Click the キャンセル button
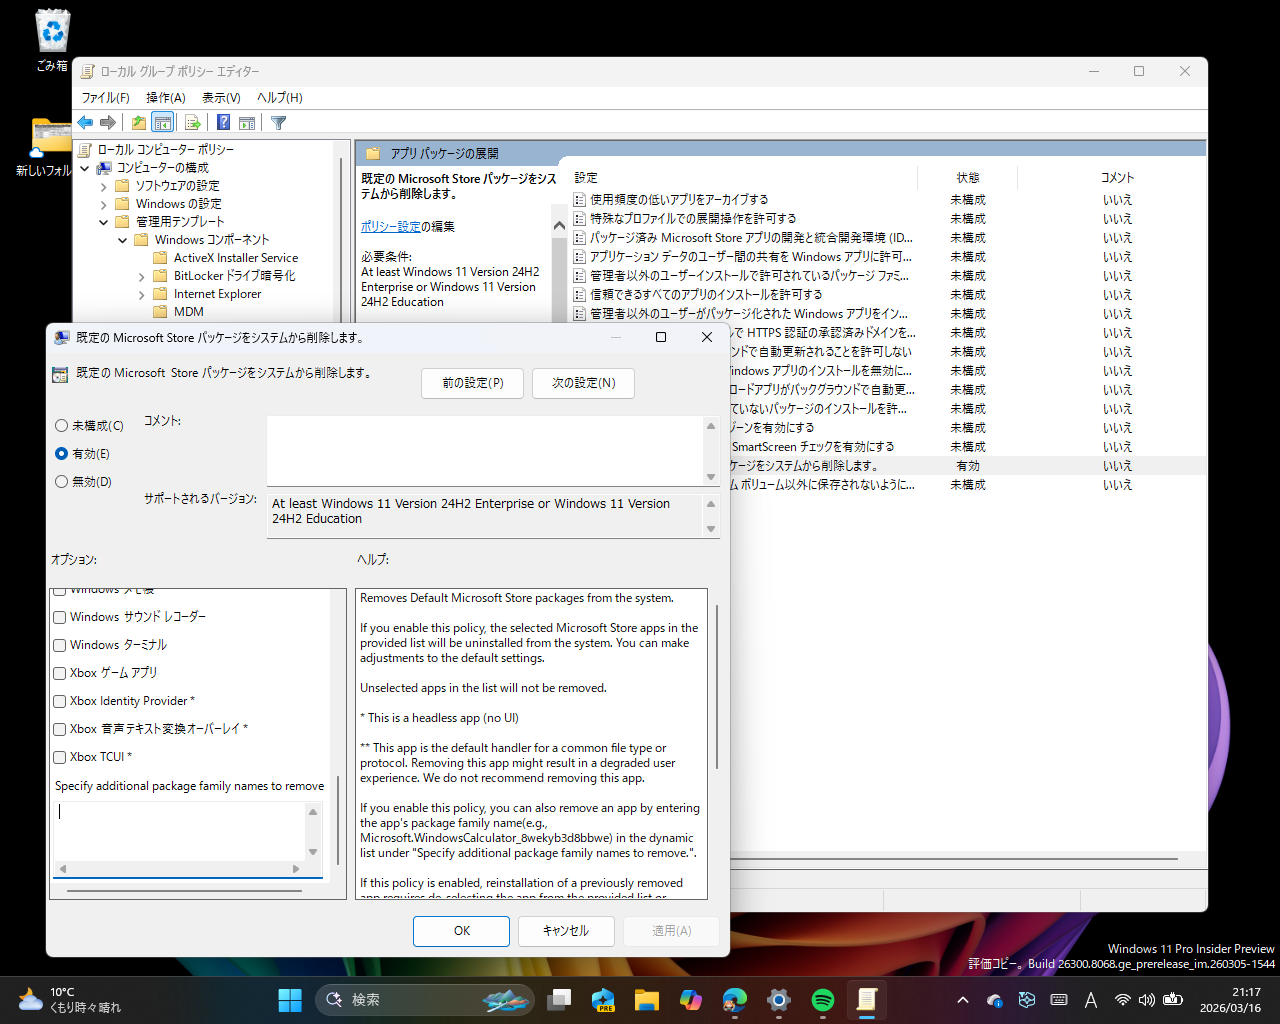1280x1024 pixels. pyautogui.click(x=566, y=931)
